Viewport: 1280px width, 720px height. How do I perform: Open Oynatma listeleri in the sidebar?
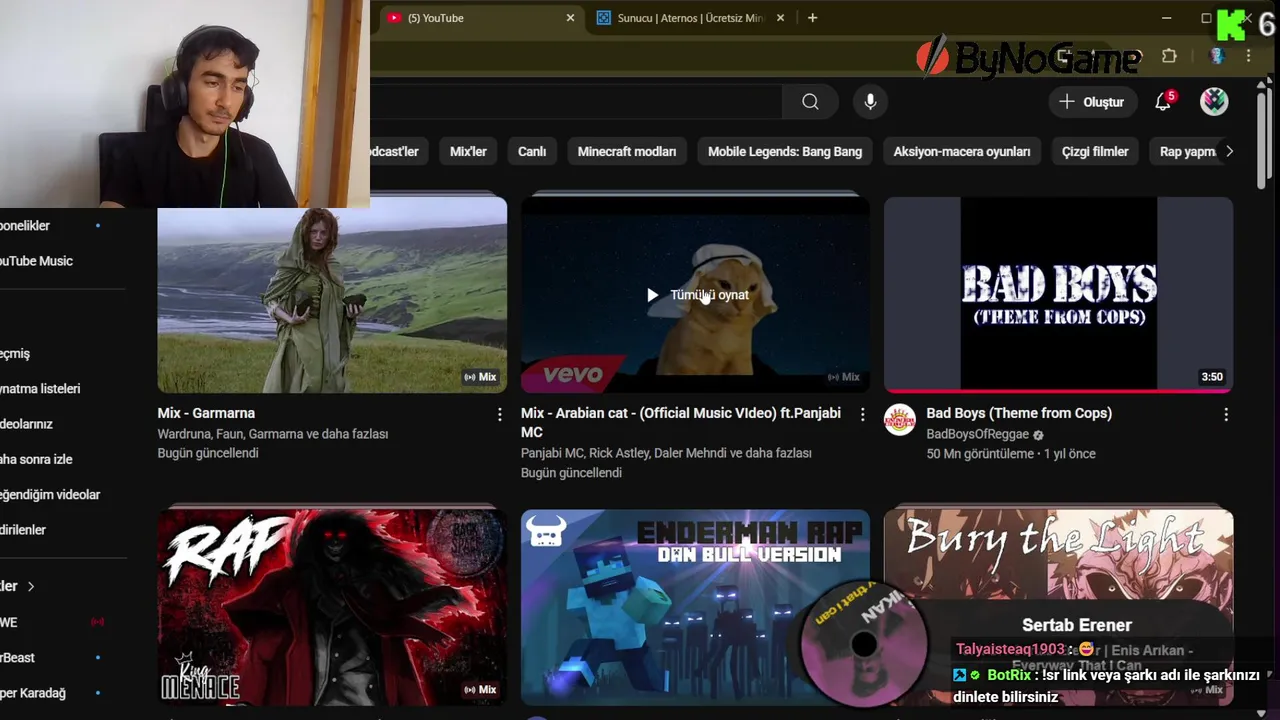pyautogui.click(x=40, y=389)
